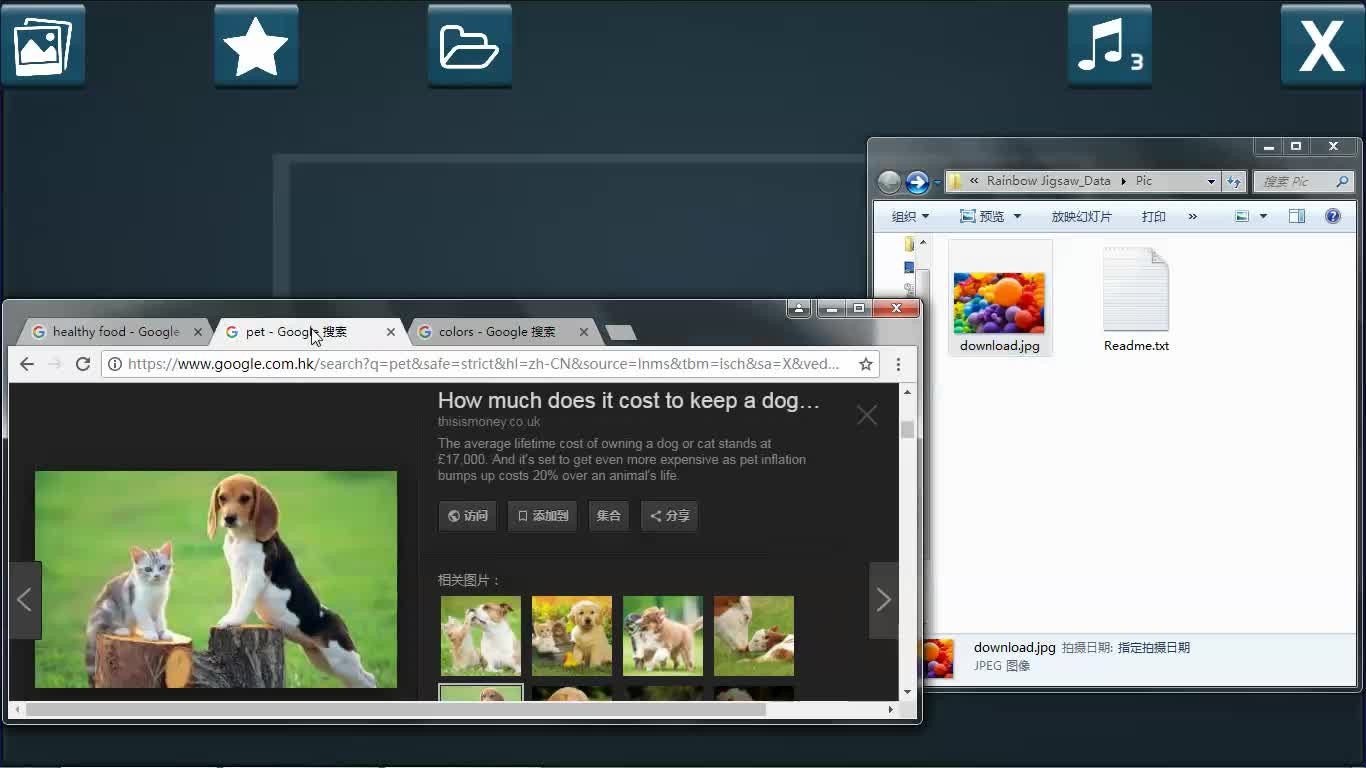The height and width of the screenshot is (768, 1366).
Task: Open the Chrome three-dot menu
Action: pos(898,364)
